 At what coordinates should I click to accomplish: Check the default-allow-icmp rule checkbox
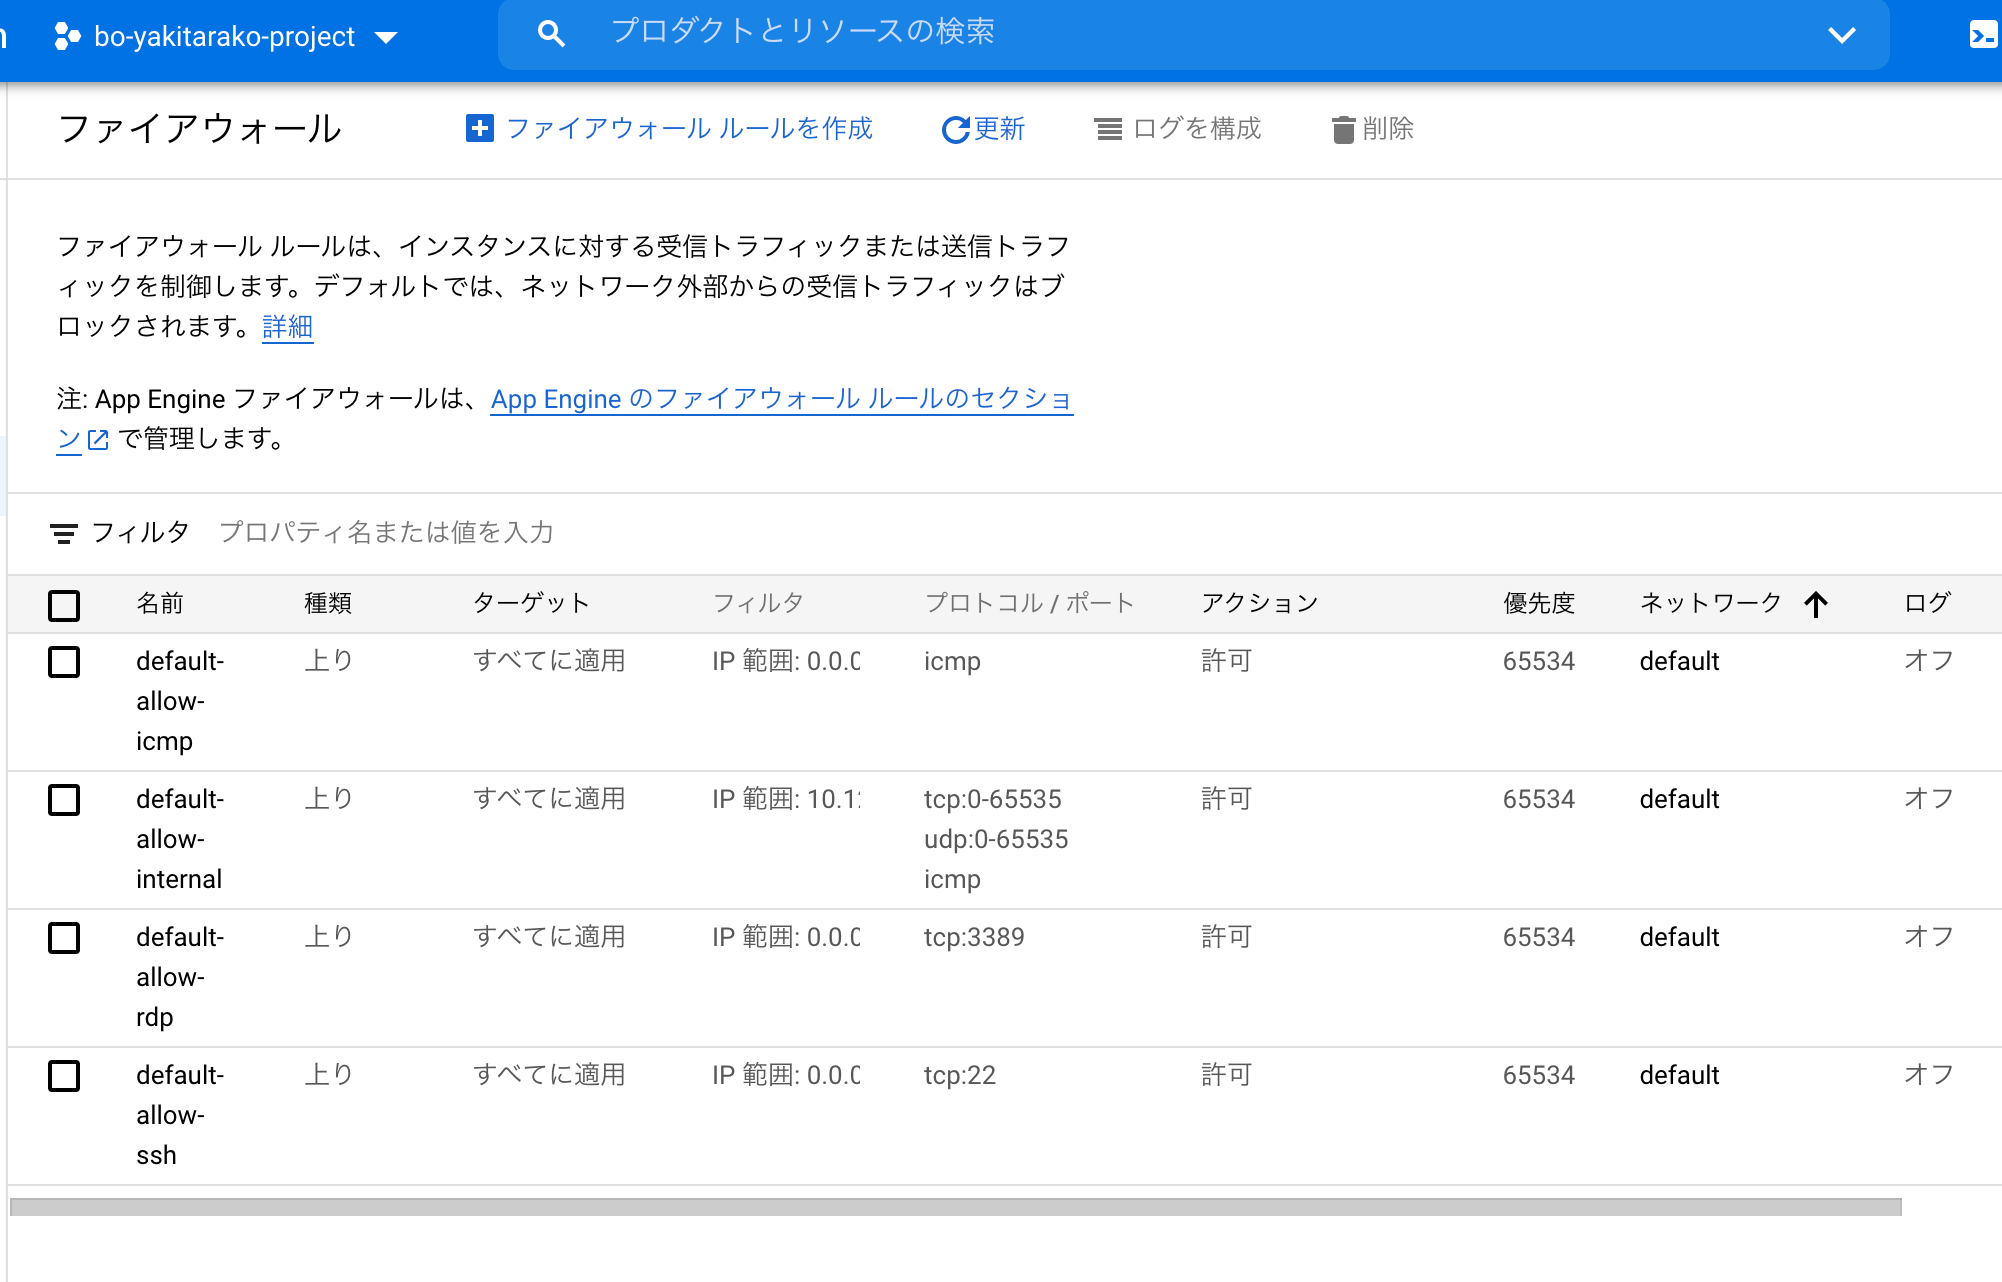pos(63,661)
